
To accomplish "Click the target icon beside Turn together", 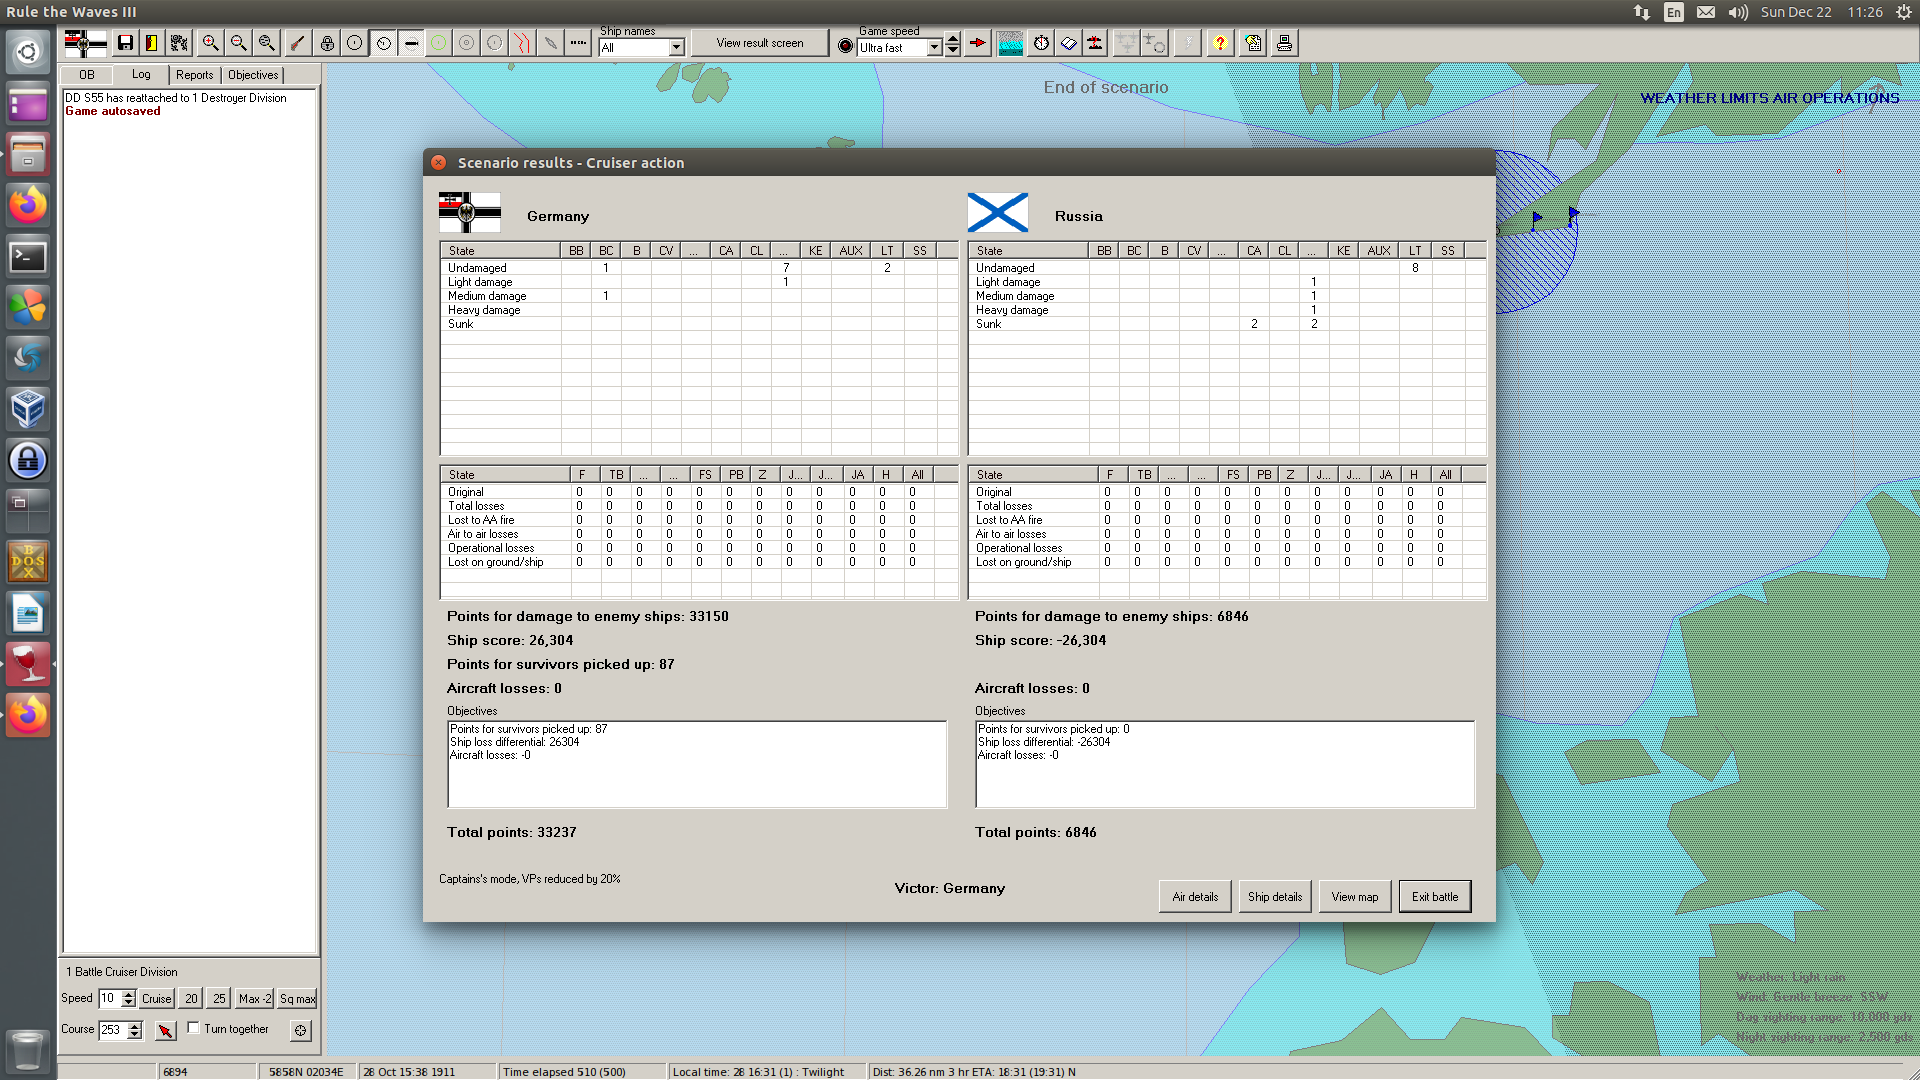I will coord(301,1030).
